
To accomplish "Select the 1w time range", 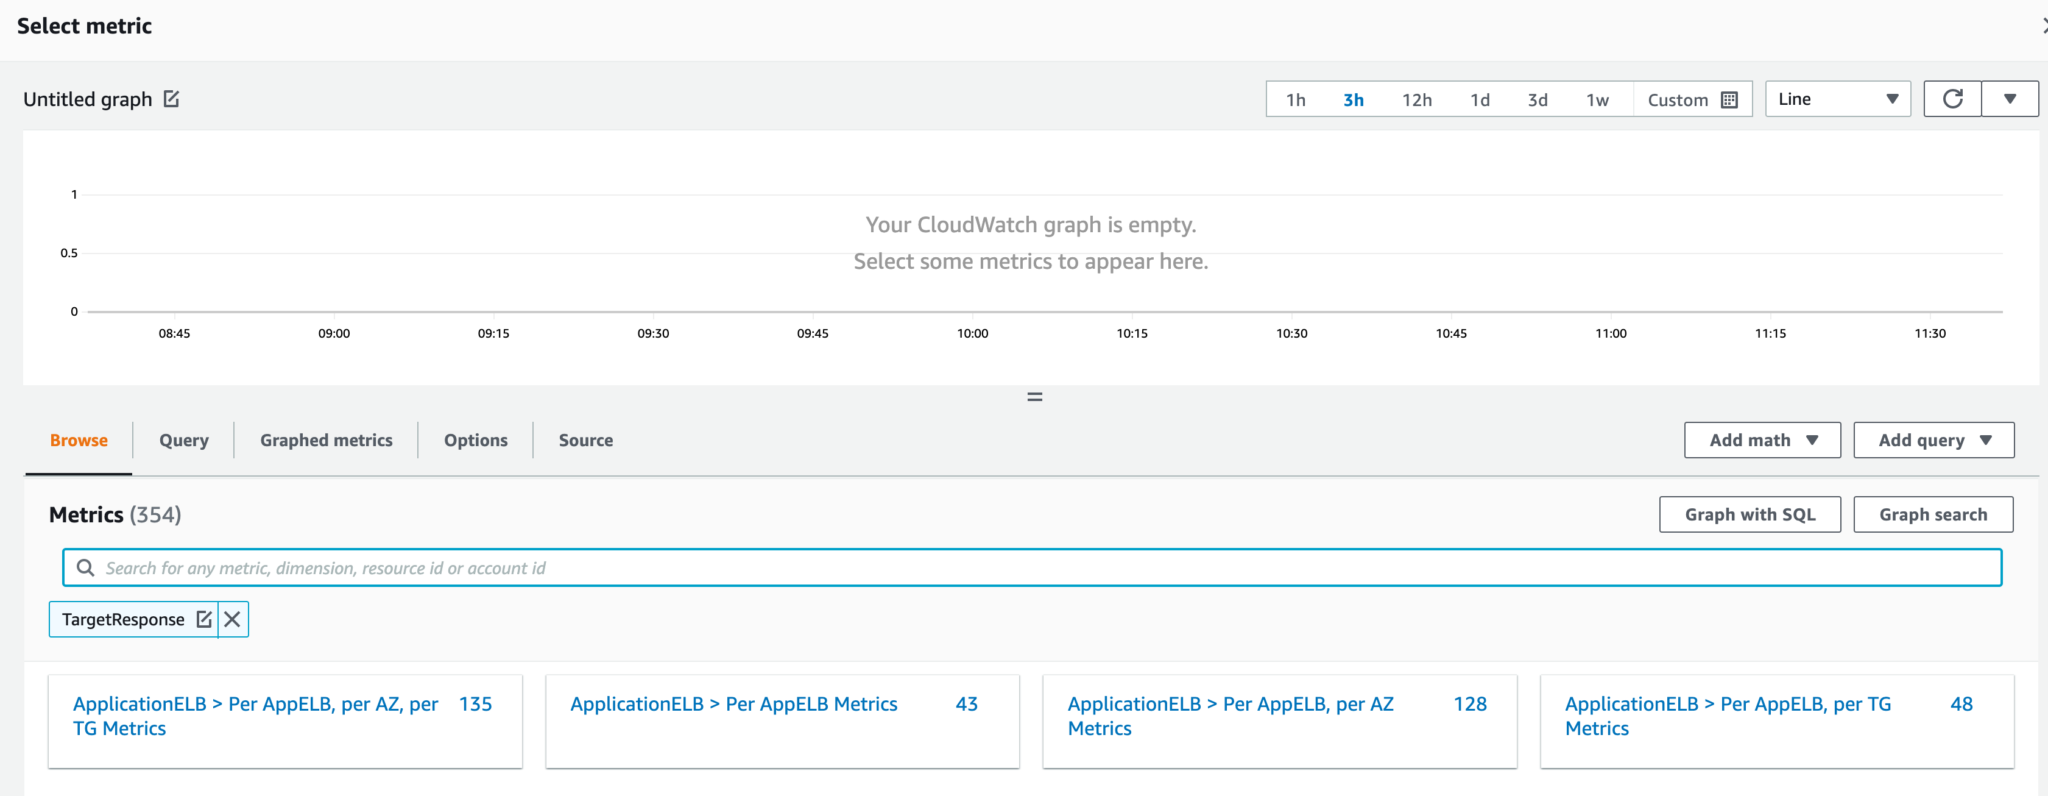I will pyautogui.click(x=1597, y=100).
